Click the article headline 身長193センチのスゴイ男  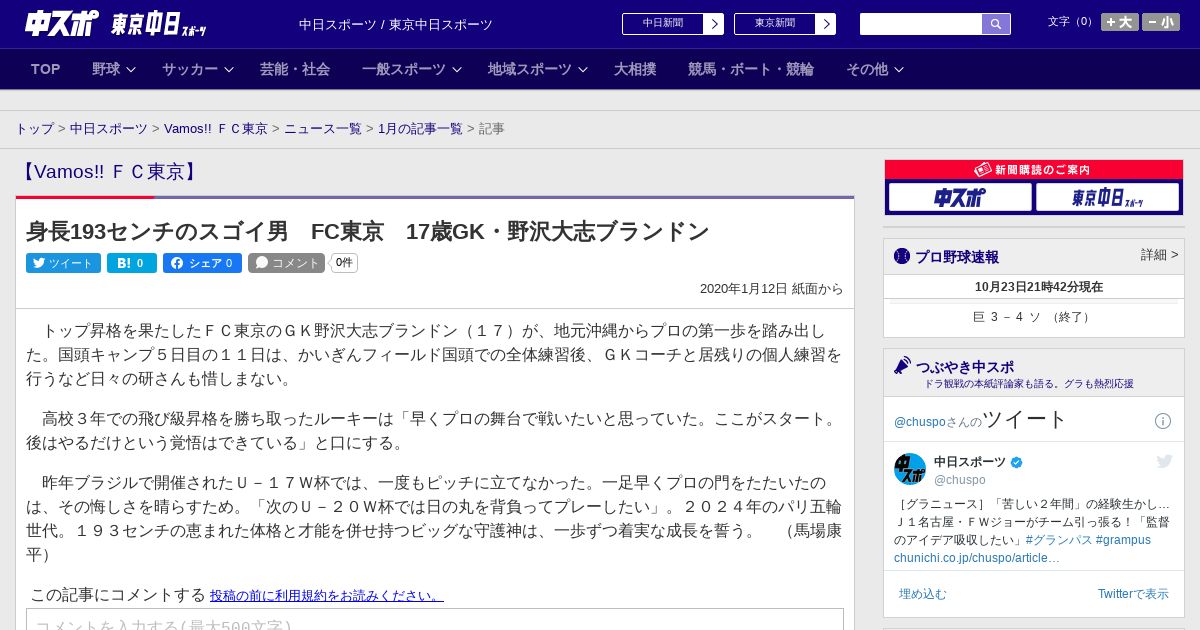[x=368, y=232]
